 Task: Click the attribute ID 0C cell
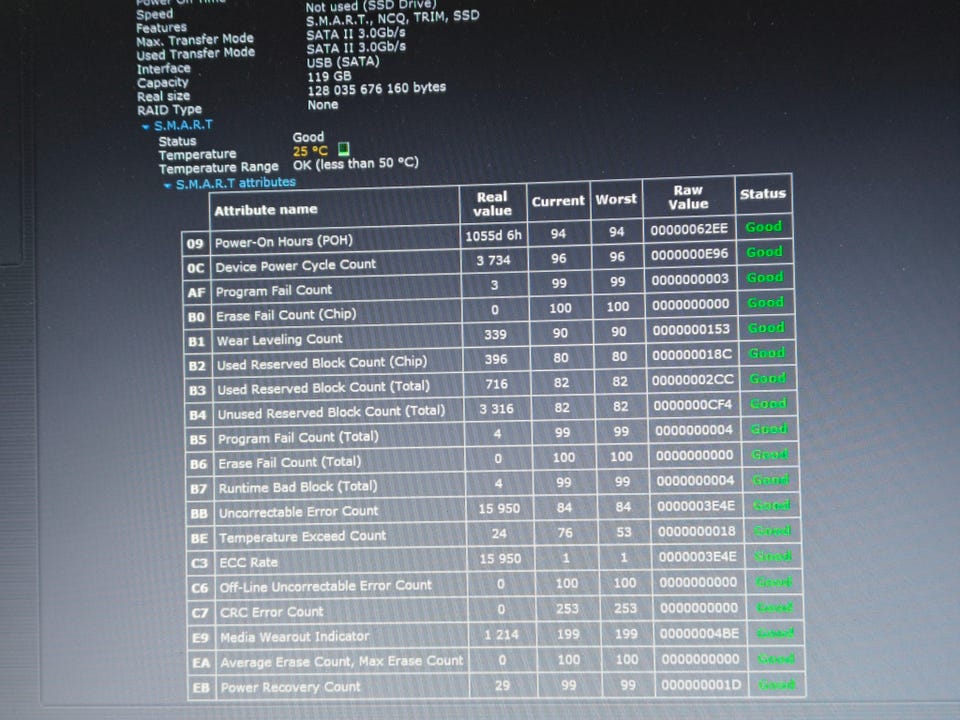(x=196, y=268)
